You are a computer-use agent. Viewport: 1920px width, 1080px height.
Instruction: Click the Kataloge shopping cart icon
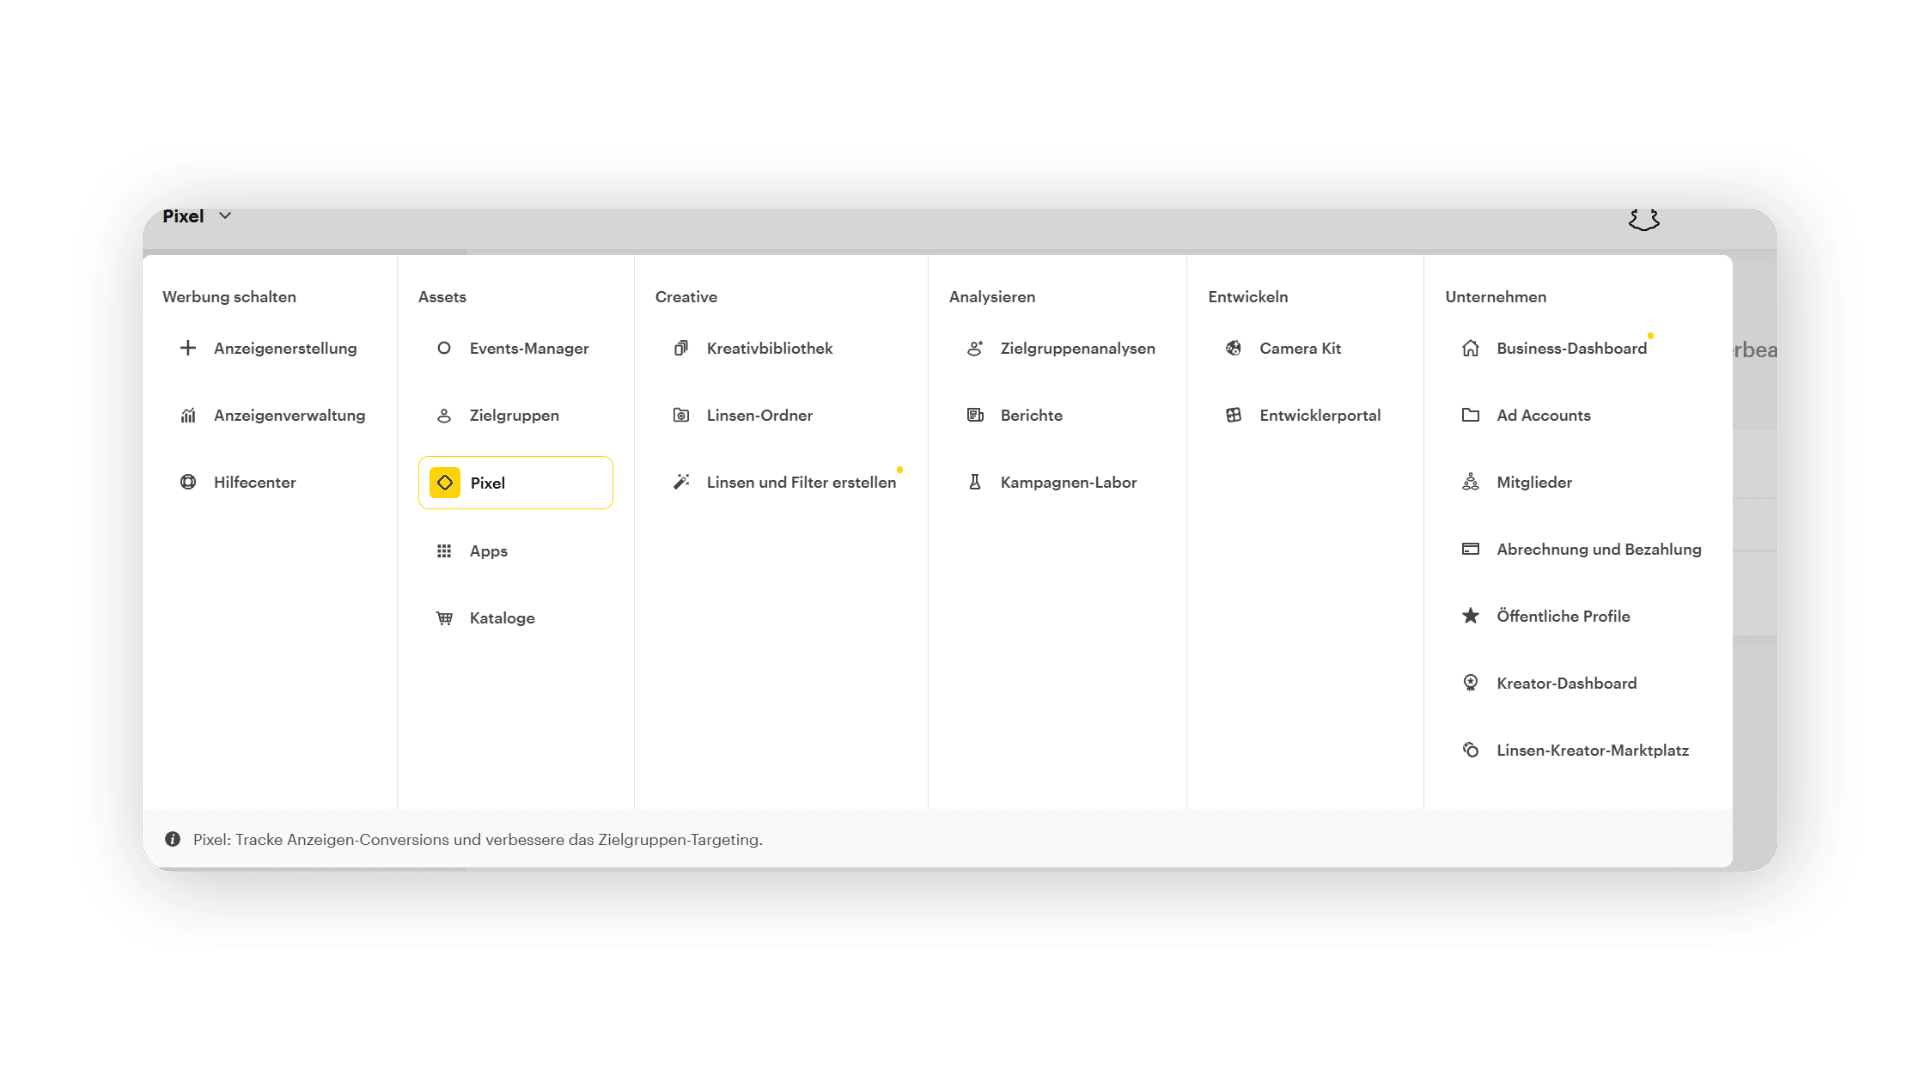pos(444,618)
